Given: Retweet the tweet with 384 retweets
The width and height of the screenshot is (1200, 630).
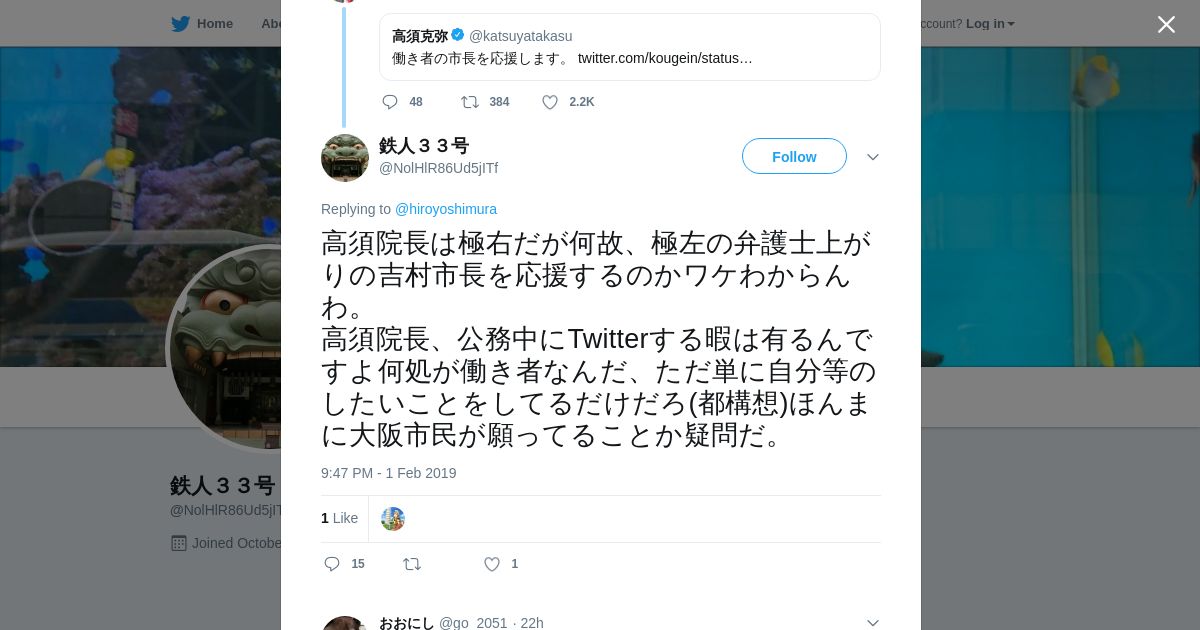Looking at the screenshot, I should (x=469, y=102).
